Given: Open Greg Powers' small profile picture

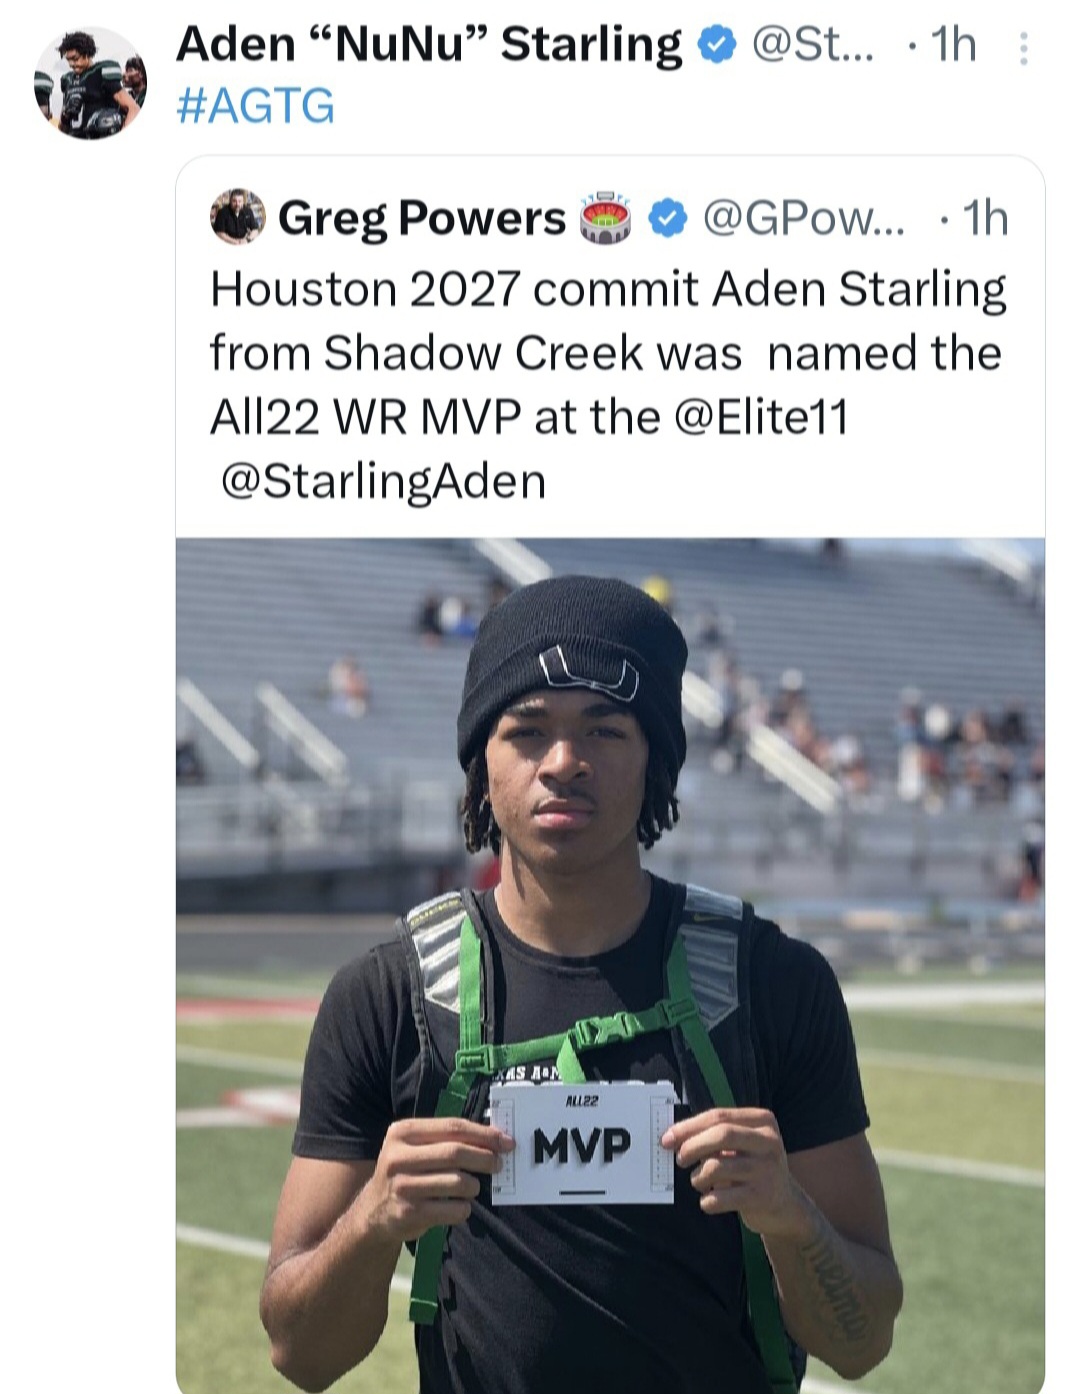Looking at the screenshot, I should (x=238, y=217).
